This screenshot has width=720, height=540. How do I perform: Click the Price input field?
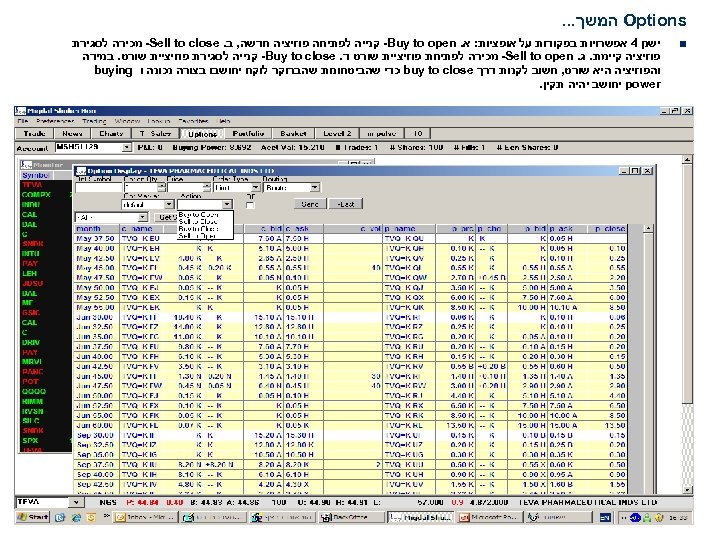(185, 188)
